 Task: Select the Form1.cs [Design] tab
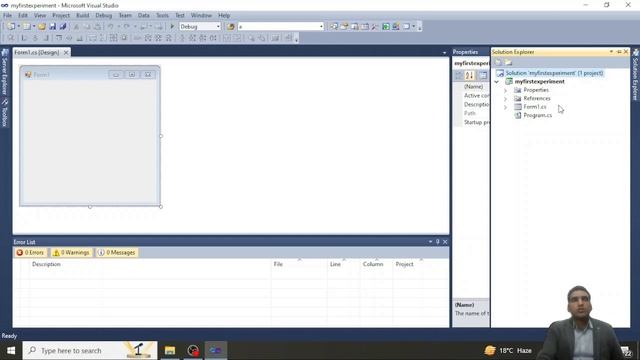(x=37, y=53)
